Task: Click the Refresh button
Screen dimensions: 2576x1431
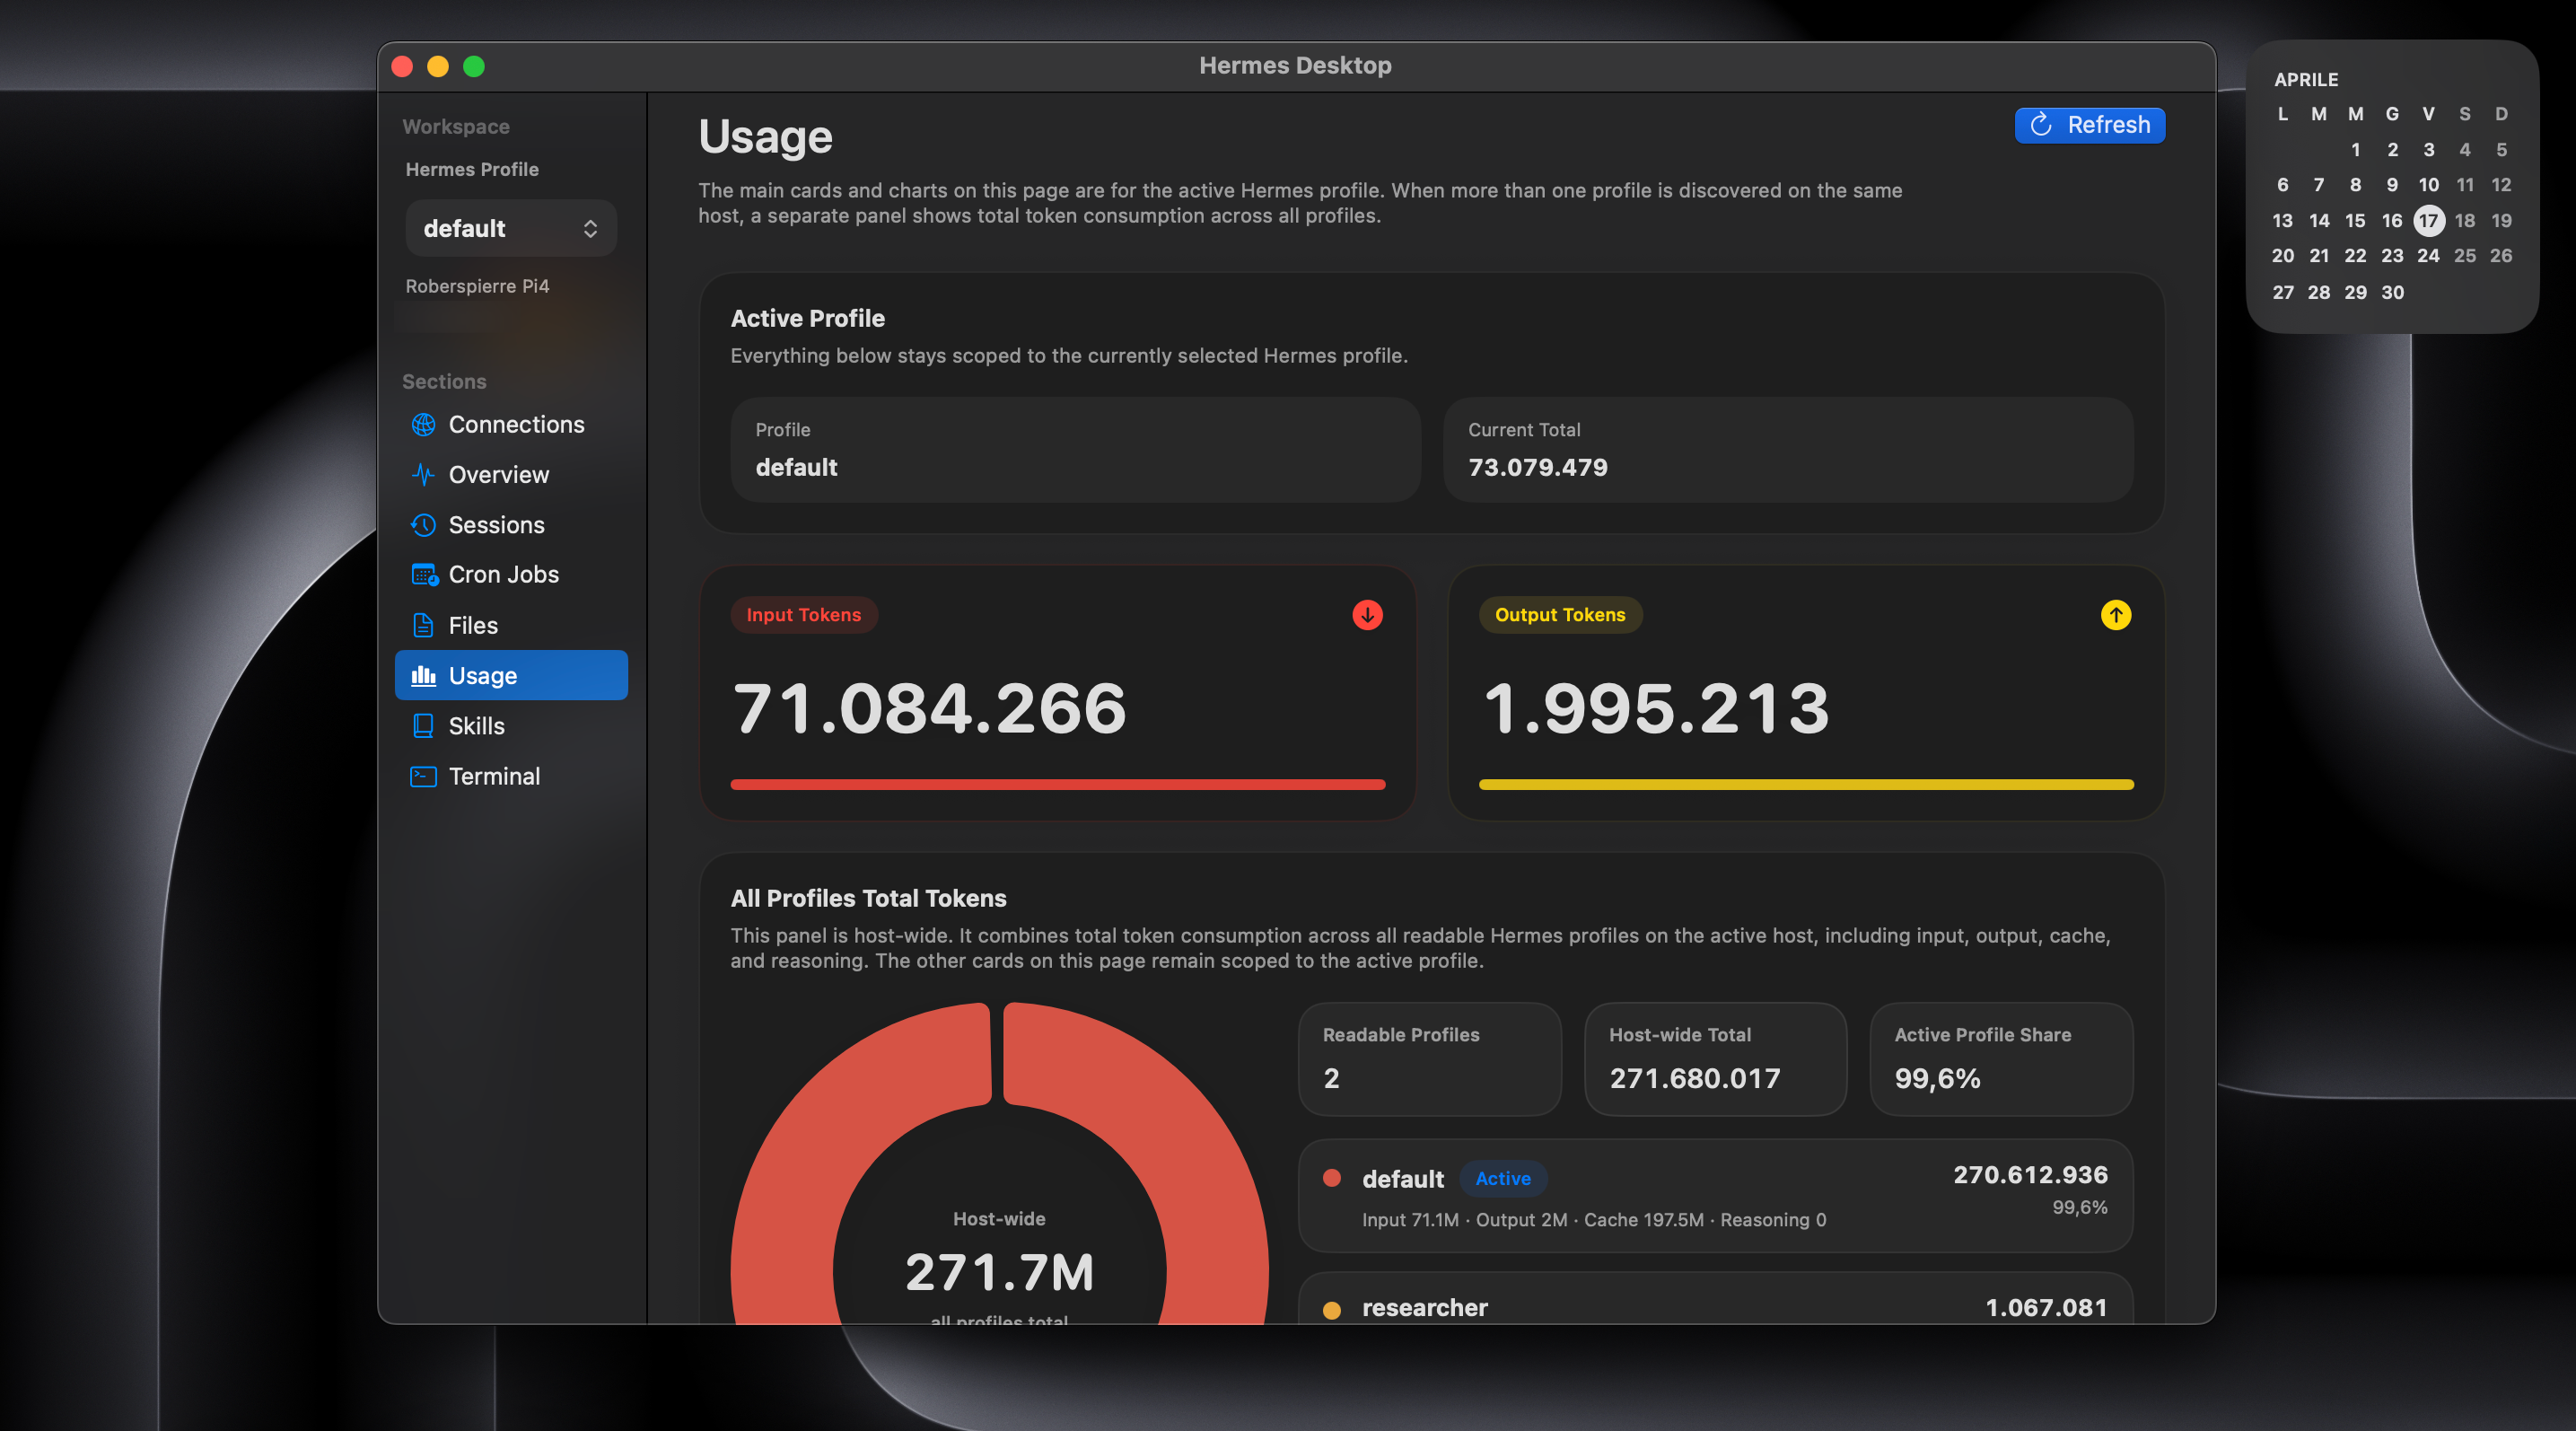Action: 2089,125
